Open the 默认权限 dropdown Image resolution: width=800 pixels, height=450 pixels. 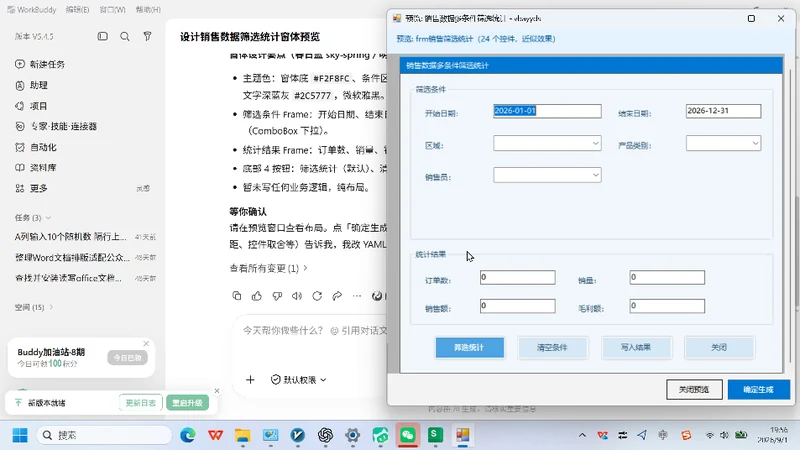[x=298, y=380]
